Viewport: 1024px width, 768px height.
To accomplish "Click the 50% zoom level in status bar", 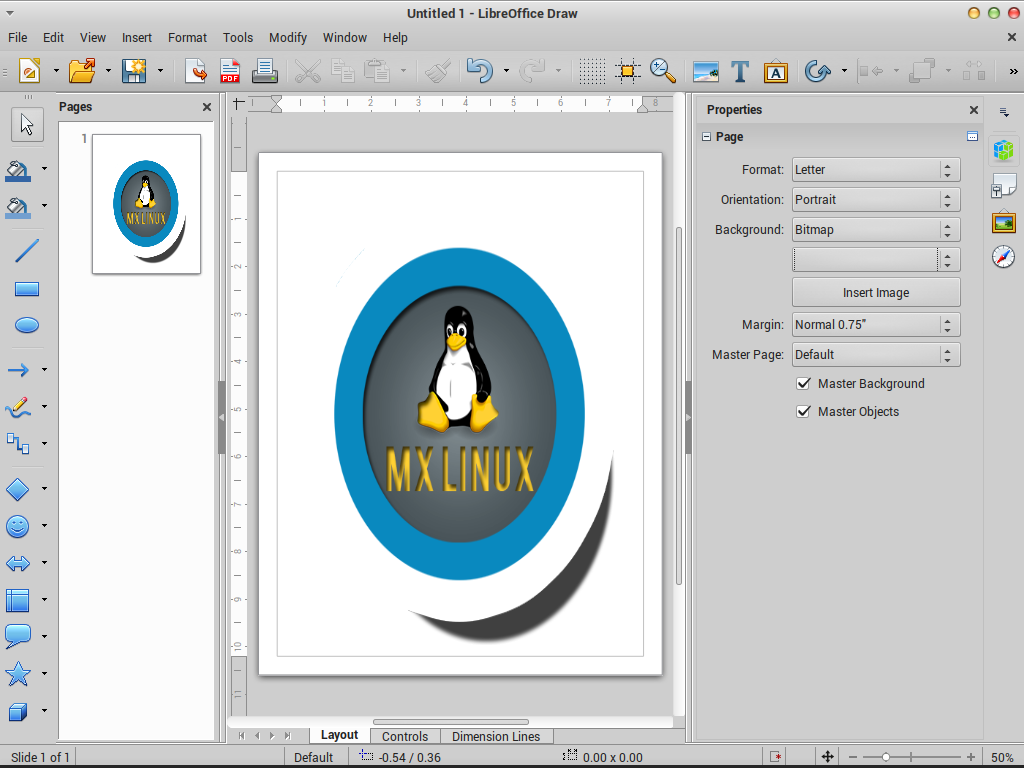I will [x=1002, y=758].
